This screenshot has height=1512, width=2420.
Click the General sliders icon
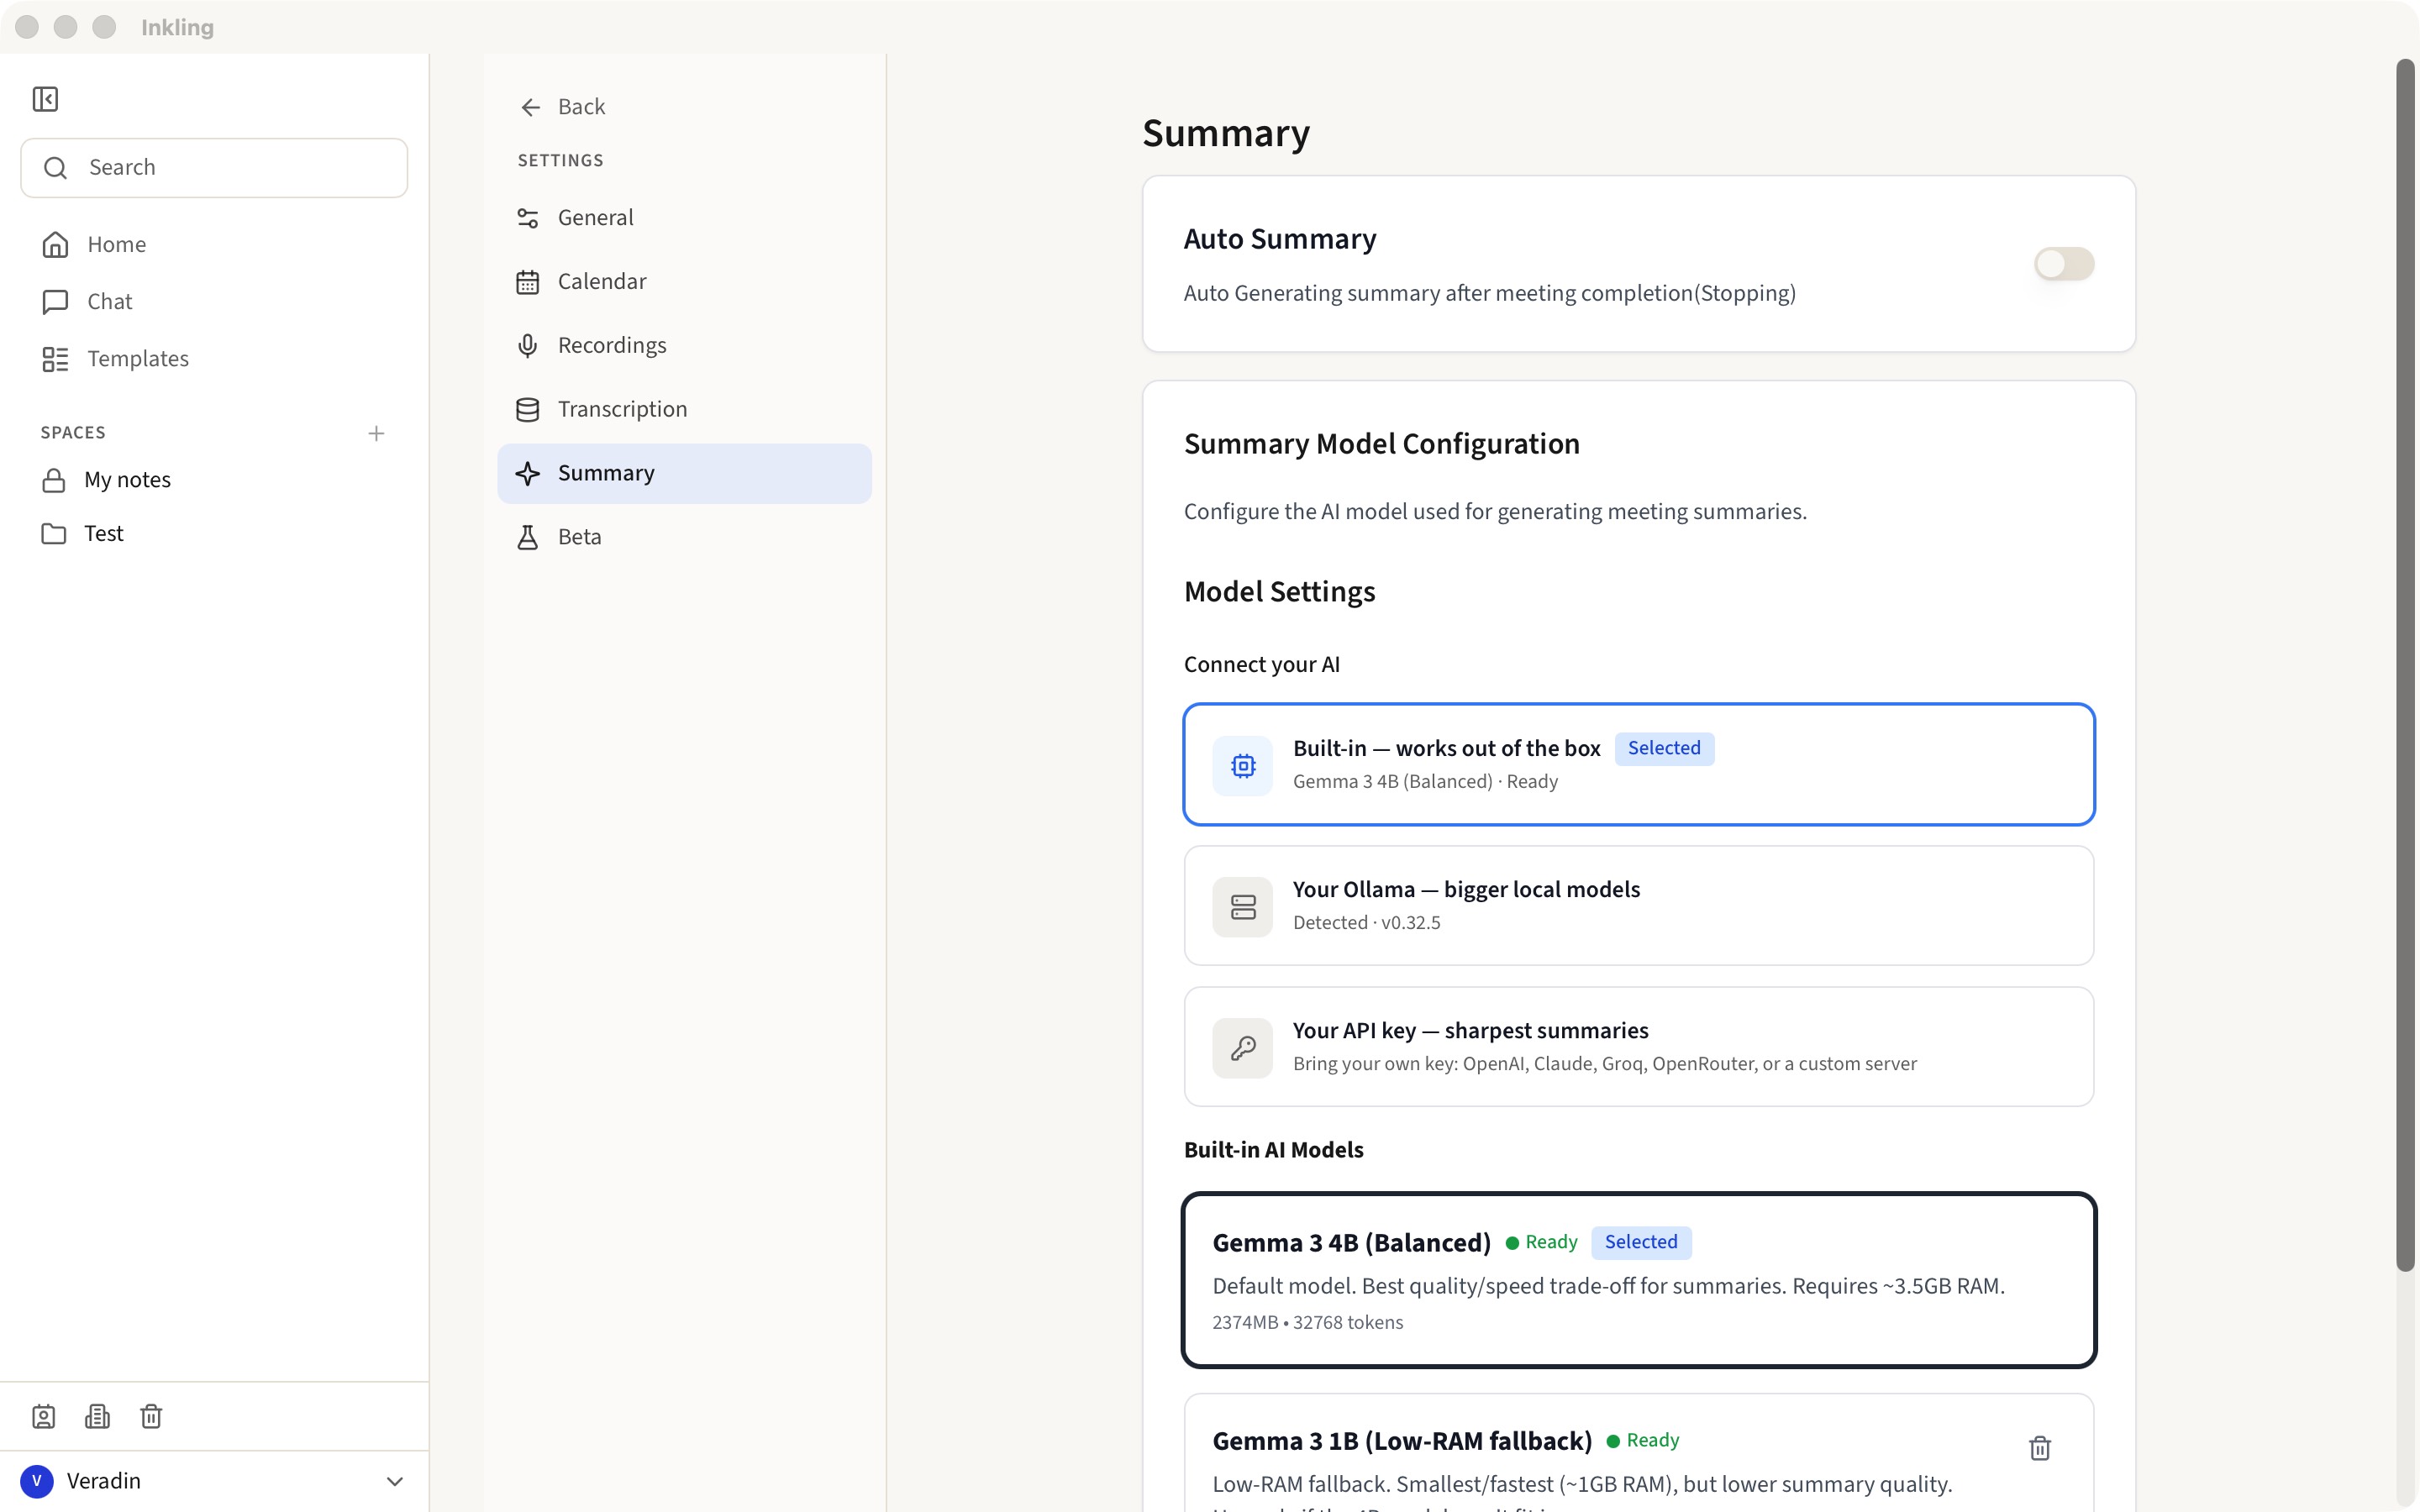coord(528,218)
